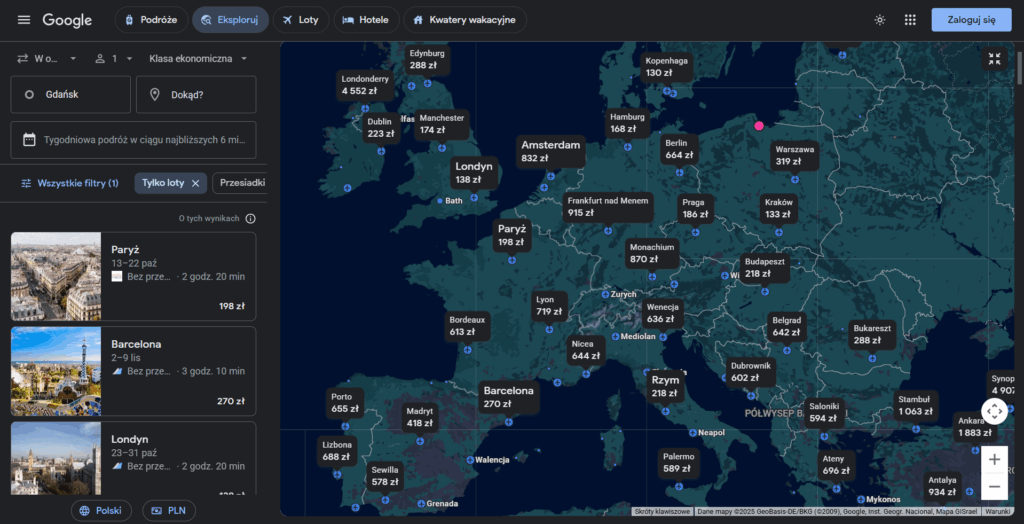Exit fullscreen map view
1024x524 pixels.
pyautogui.click(x=995, y=59)
